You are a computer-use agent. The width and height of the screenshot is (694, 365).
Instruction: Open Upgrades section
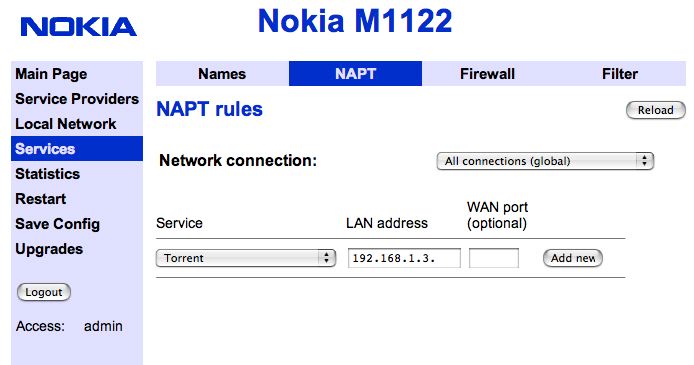click(x=49, y=249)
